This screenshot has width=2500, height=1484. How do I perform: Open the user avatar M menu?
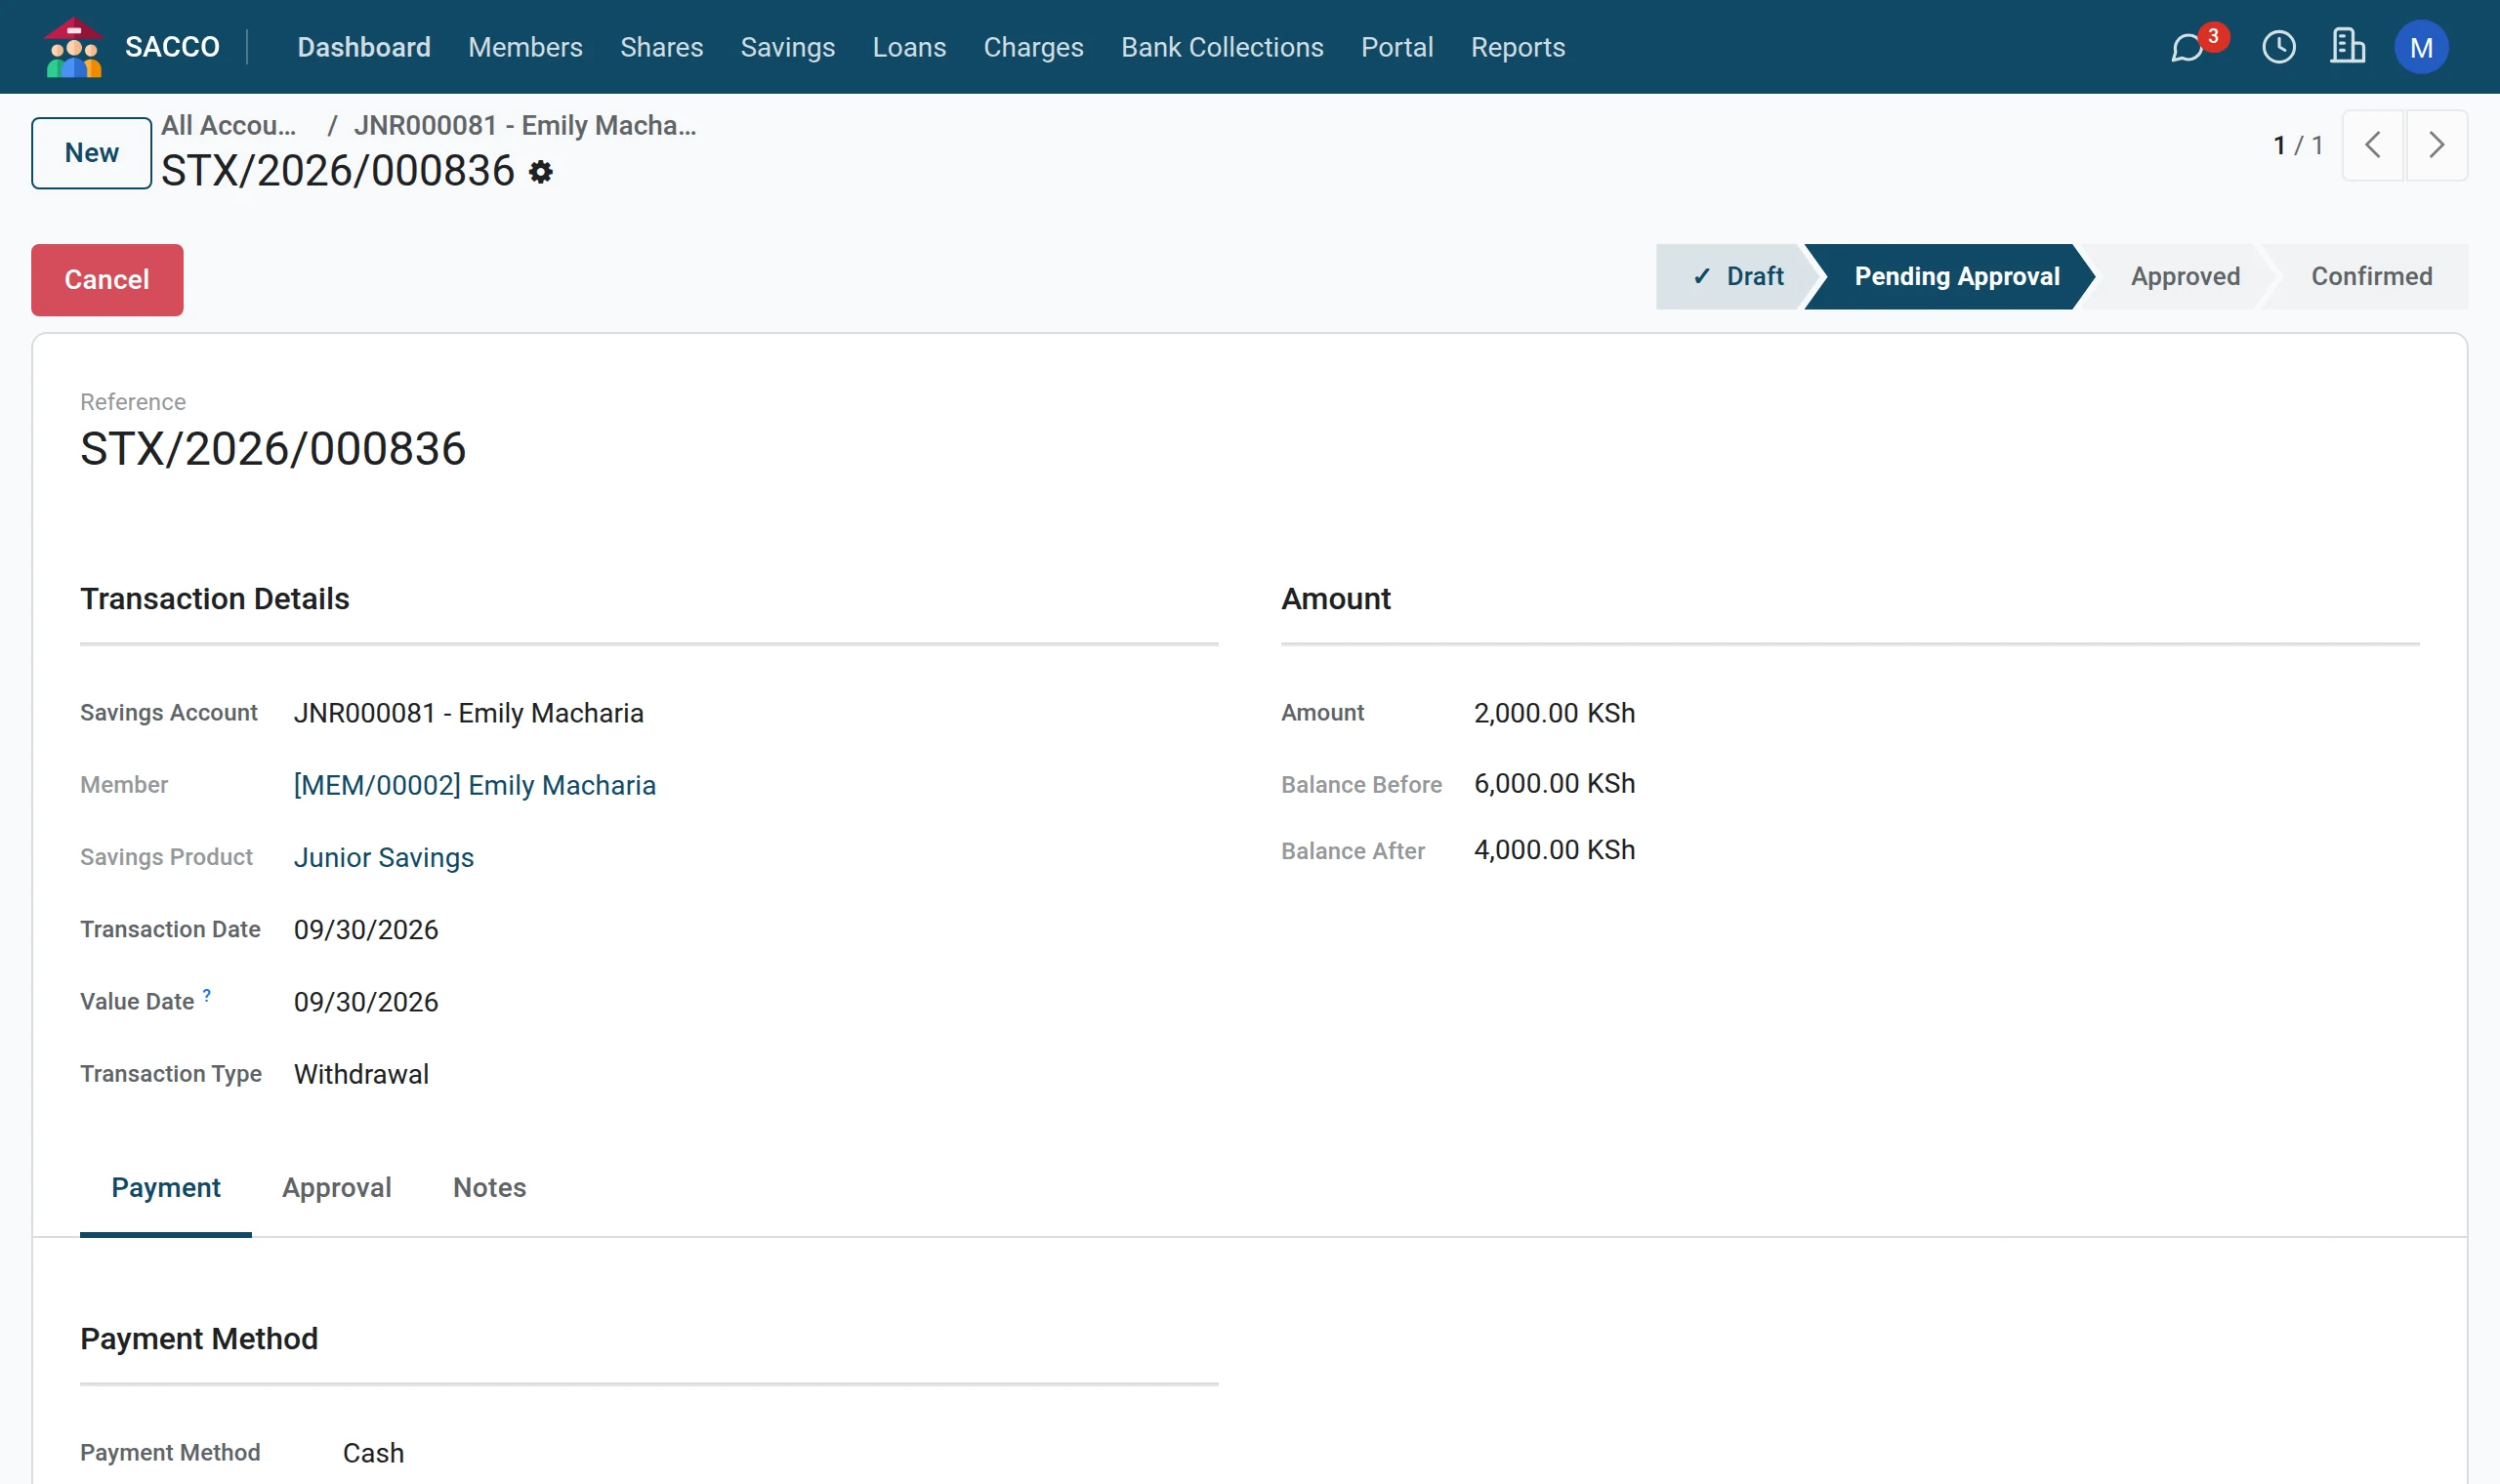click(2421, 47)
